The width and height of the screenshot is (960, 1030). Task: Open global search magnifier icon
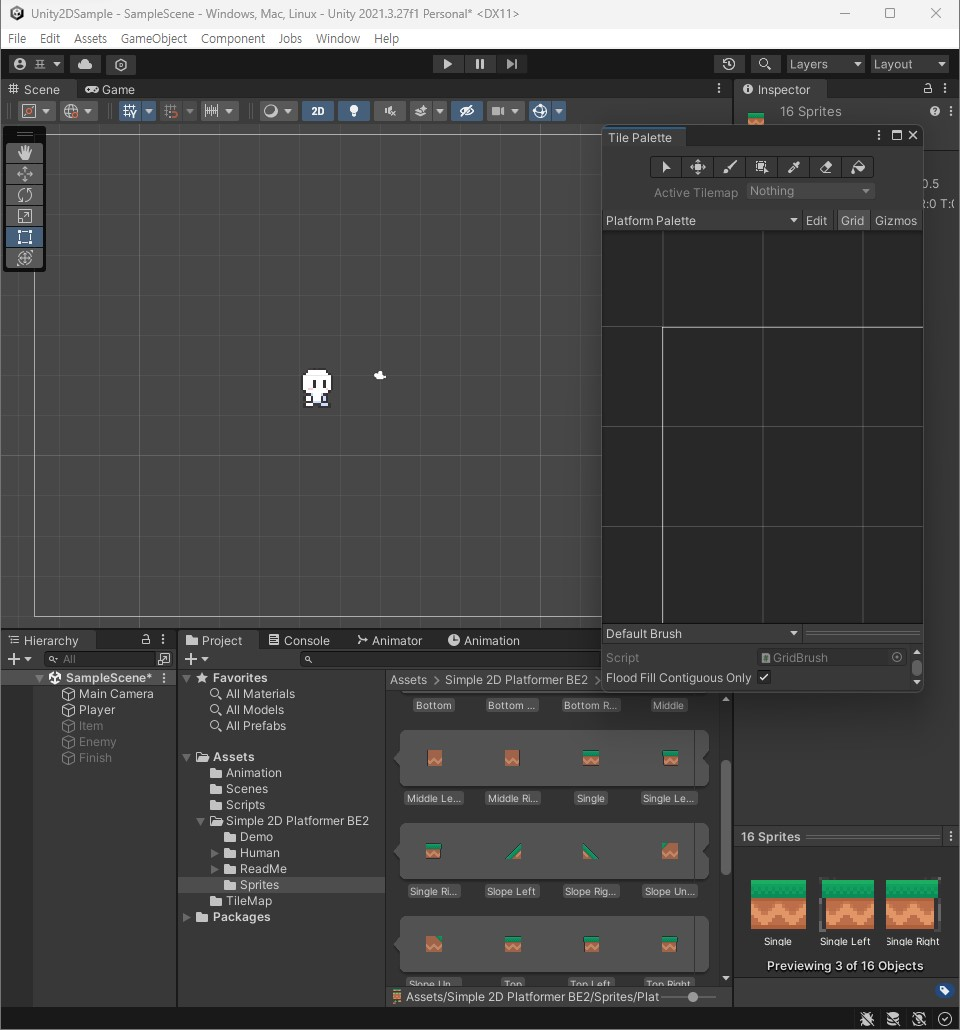[x=764, y=64]
